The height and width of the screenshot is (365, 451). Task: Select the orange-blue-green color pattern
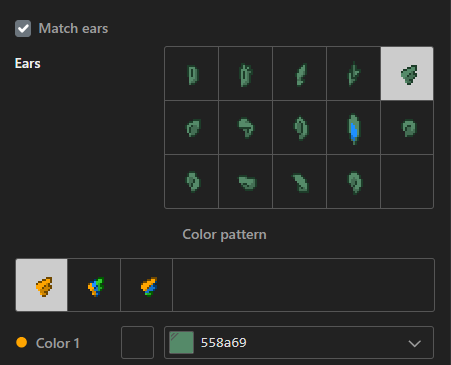click(94, 285)
